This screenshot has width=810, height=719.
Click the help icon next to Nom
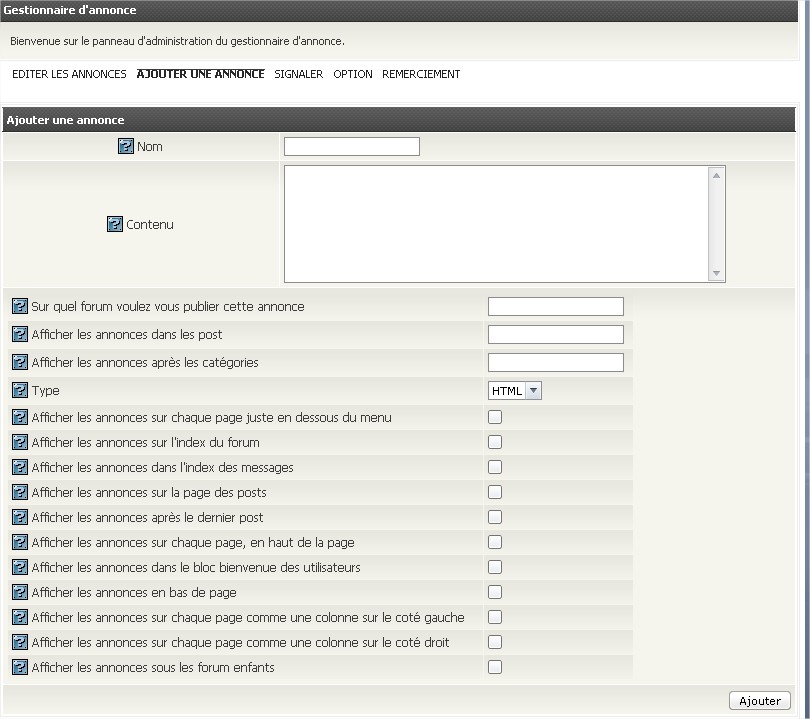pyautogui.click(x=126, y=147)
